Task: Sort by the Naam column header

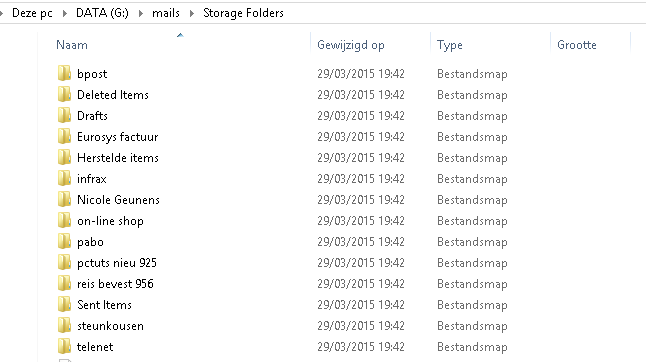Action: tap(72, 44)
